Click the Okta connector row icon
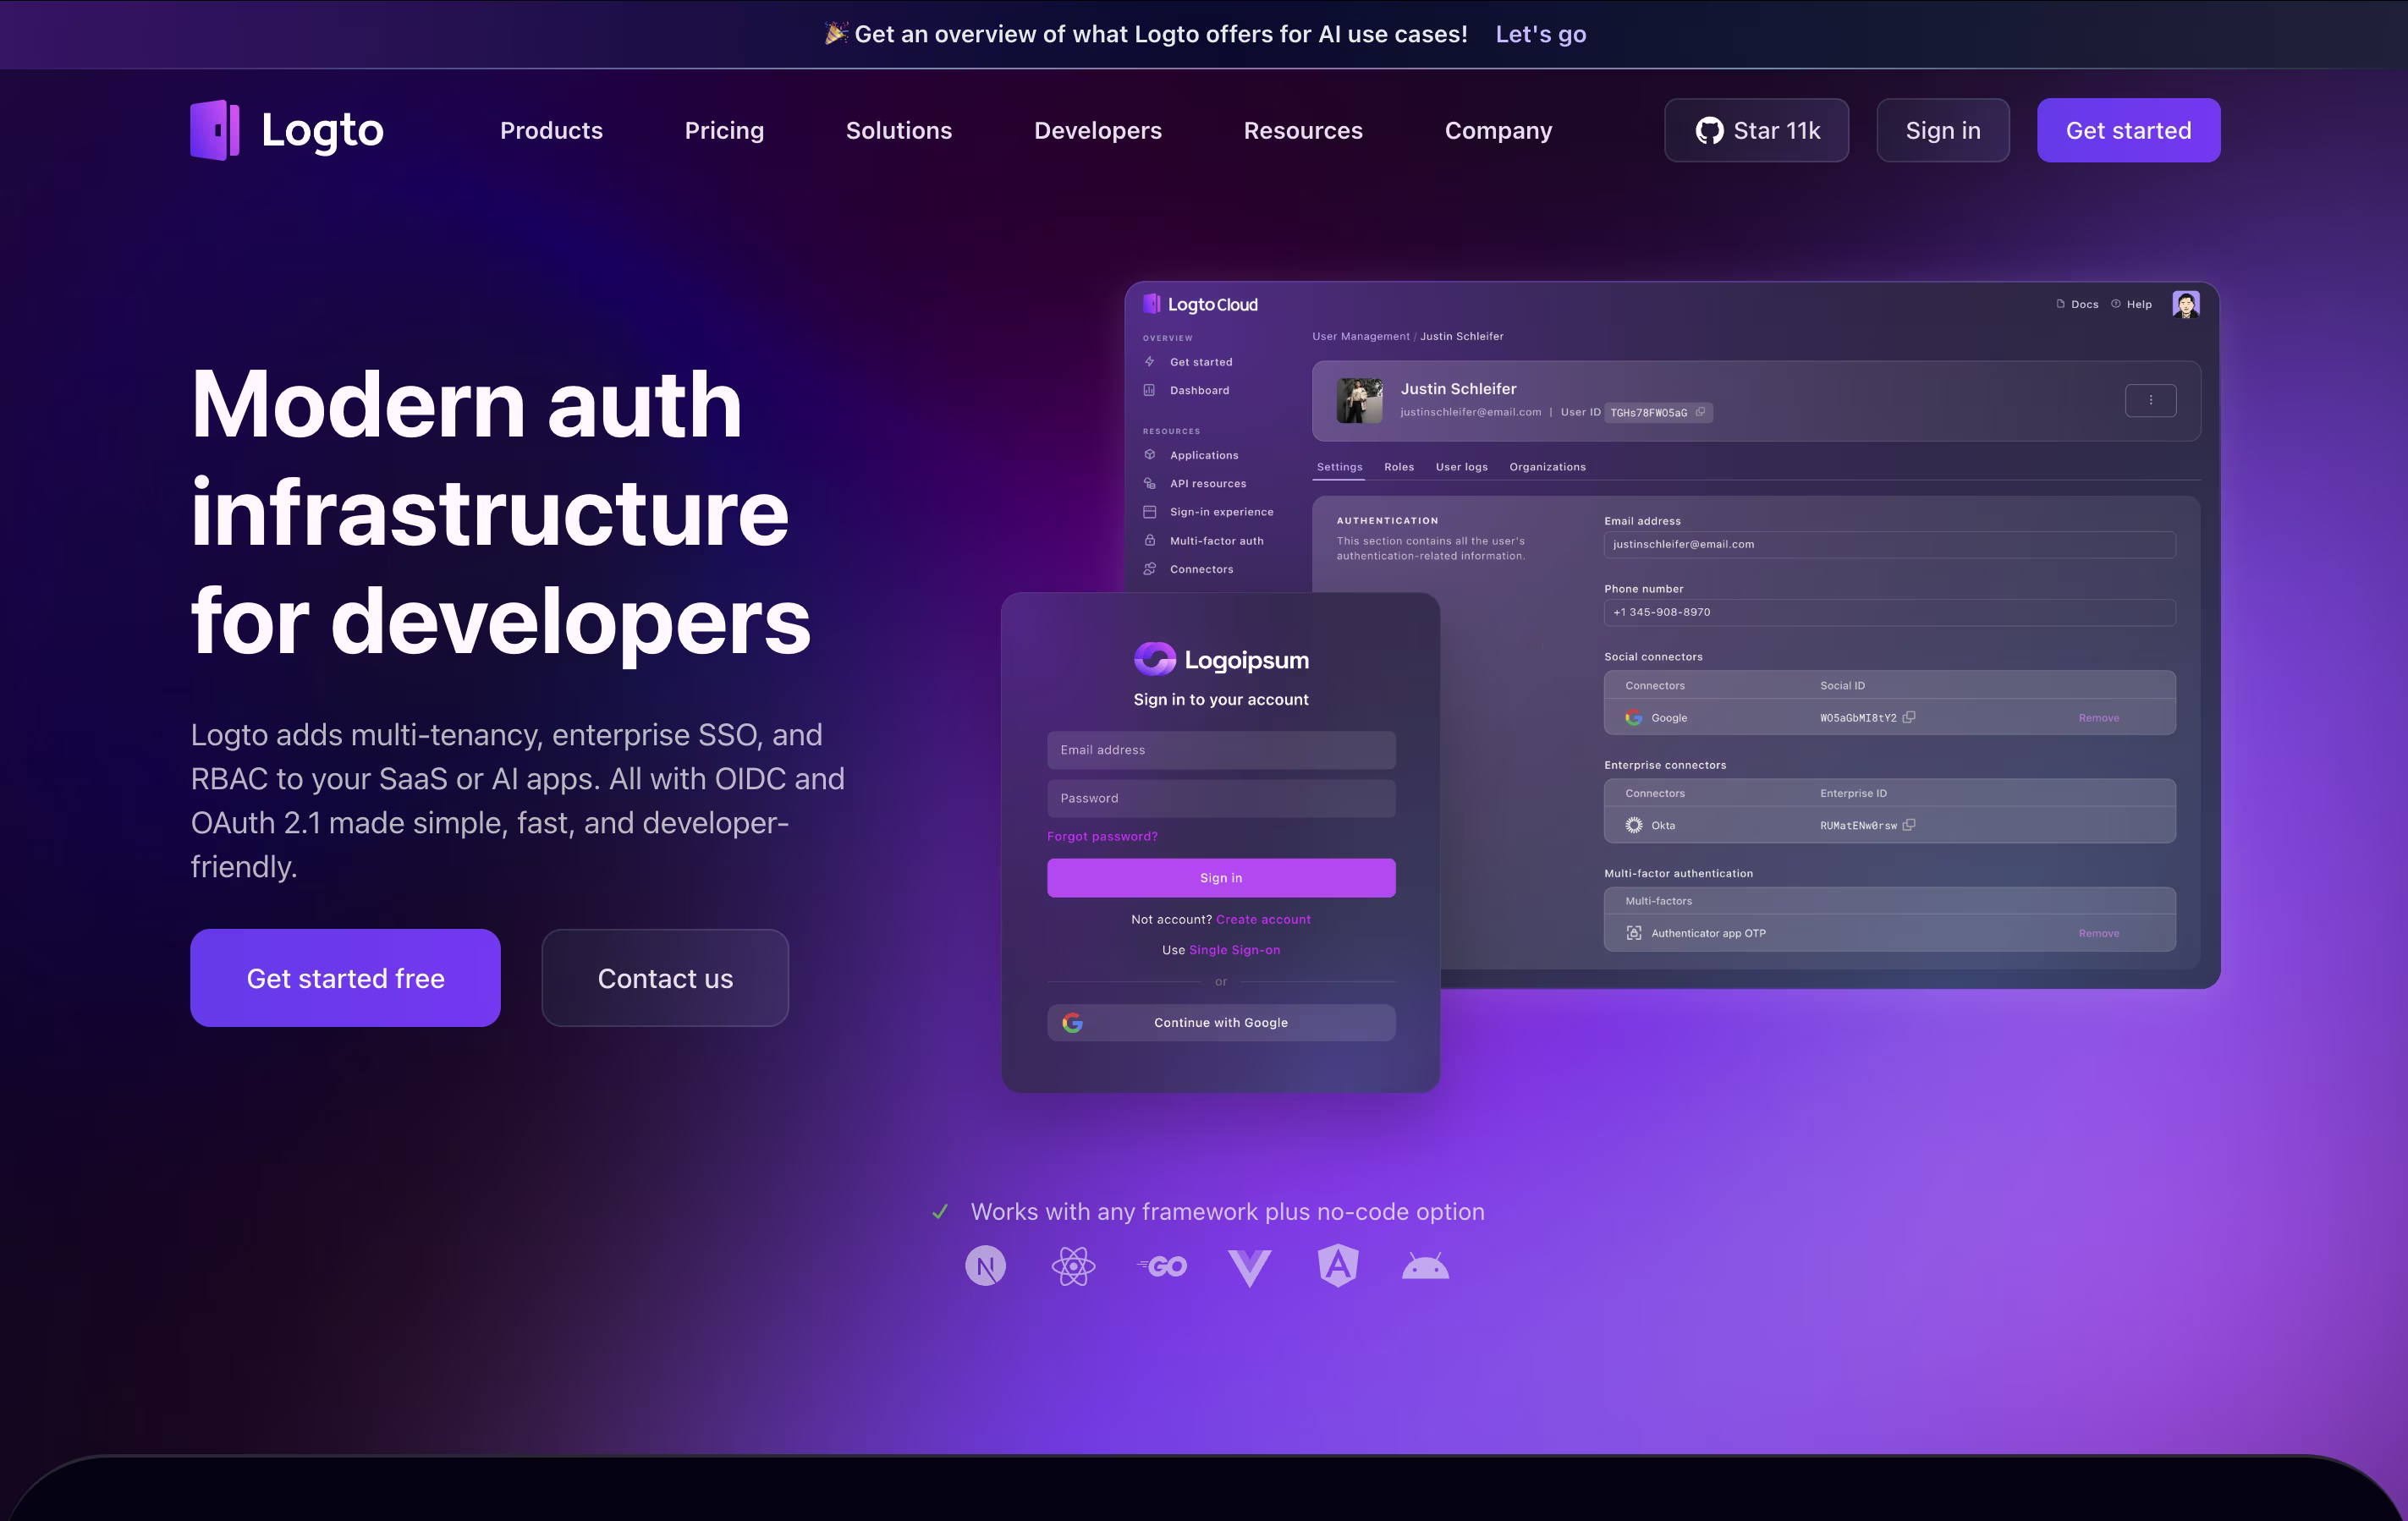Screen dimensions: 2408x1521 [1634, 825]
